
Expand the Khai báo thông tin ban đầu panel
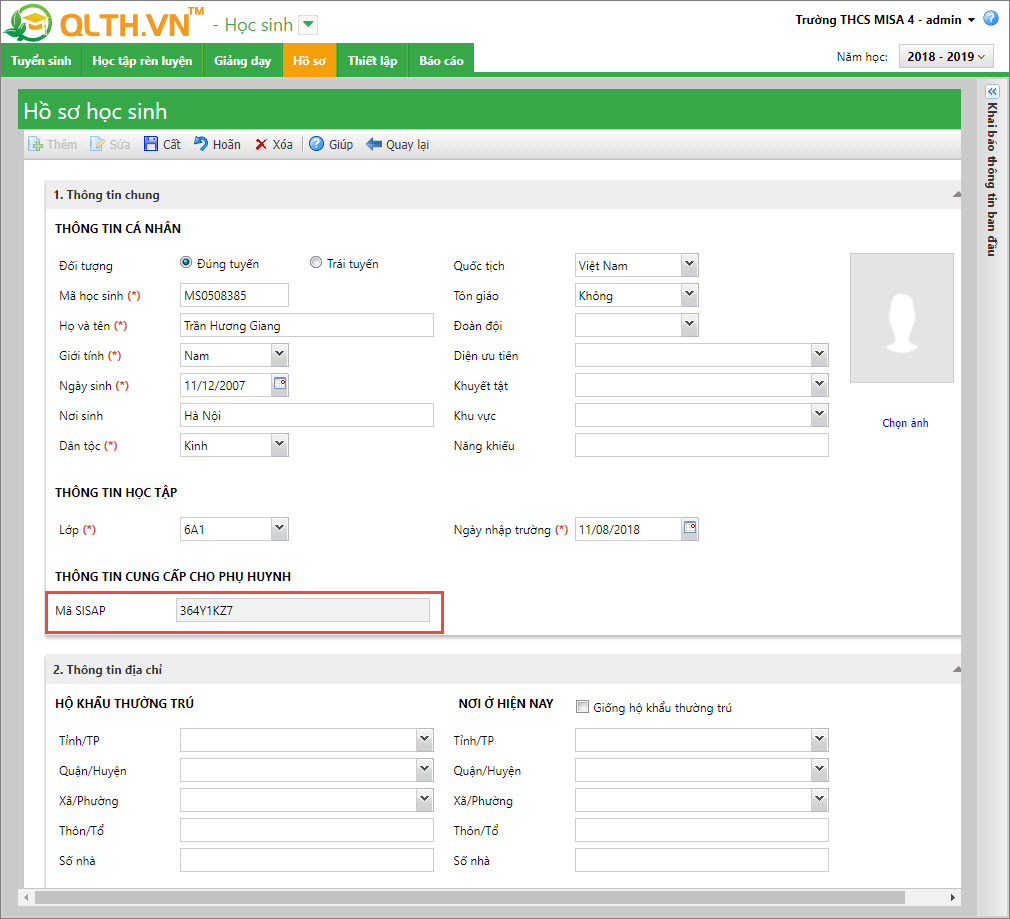coord(992,91)
